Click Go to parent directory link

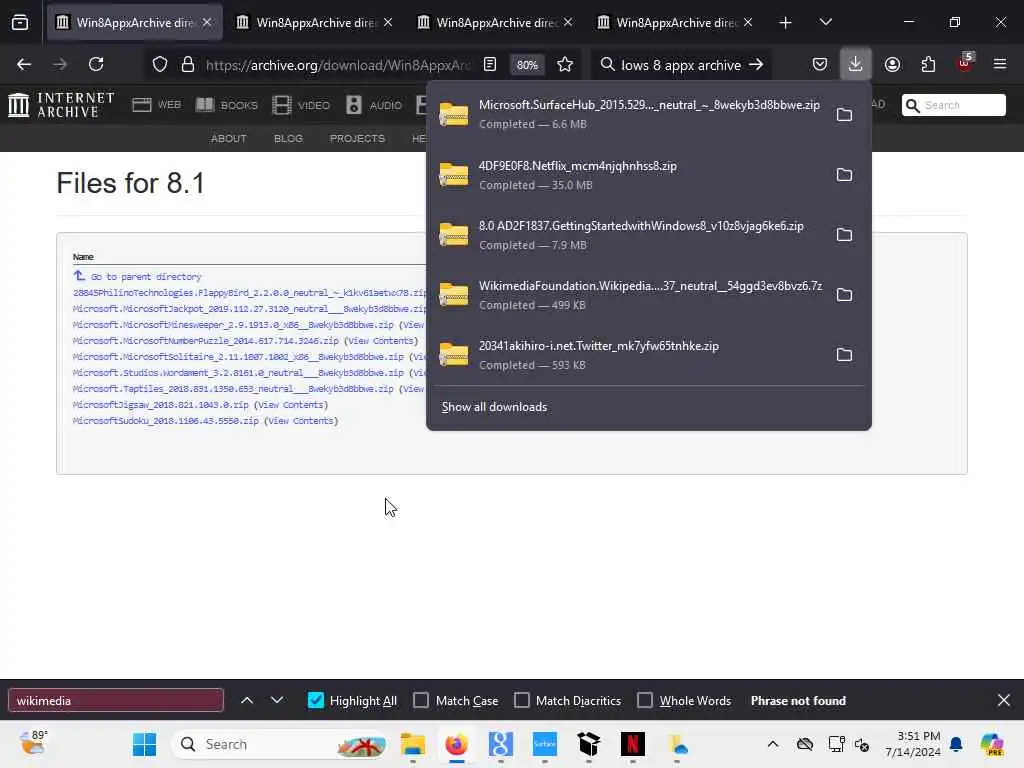(145, 277)
